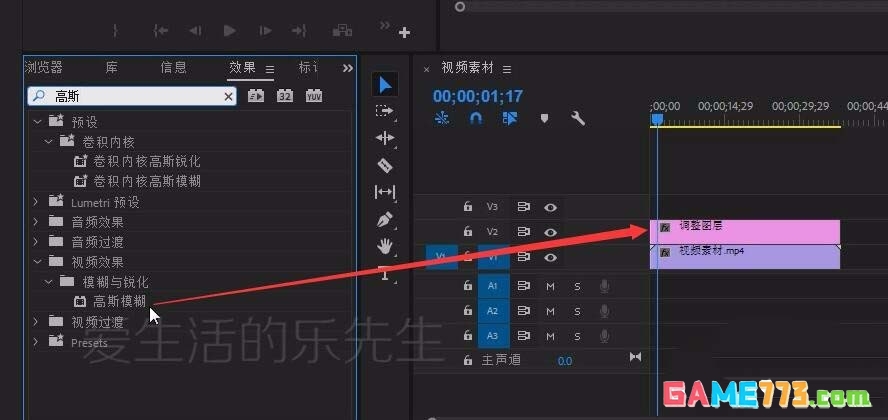Click the Mark In bracket button
Viewport: 888px width, 420px height.
(x=115, y=31)
